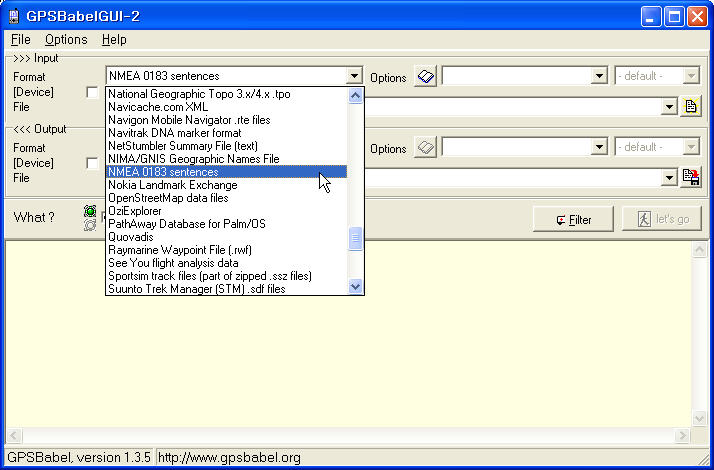The width and height of the screenshot is (714, 470).
Task: Expand Output Options dropdown
Action: coord(599,147)
